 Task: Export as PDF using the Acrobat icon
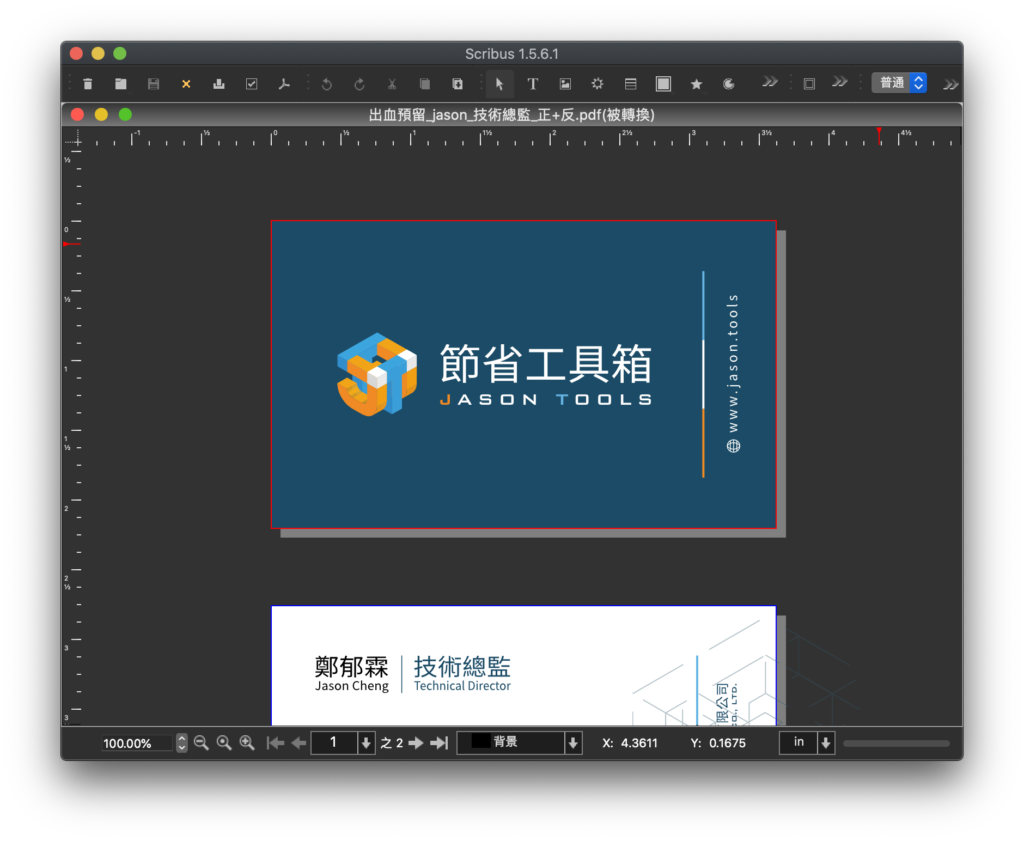[x=284, y=84]
